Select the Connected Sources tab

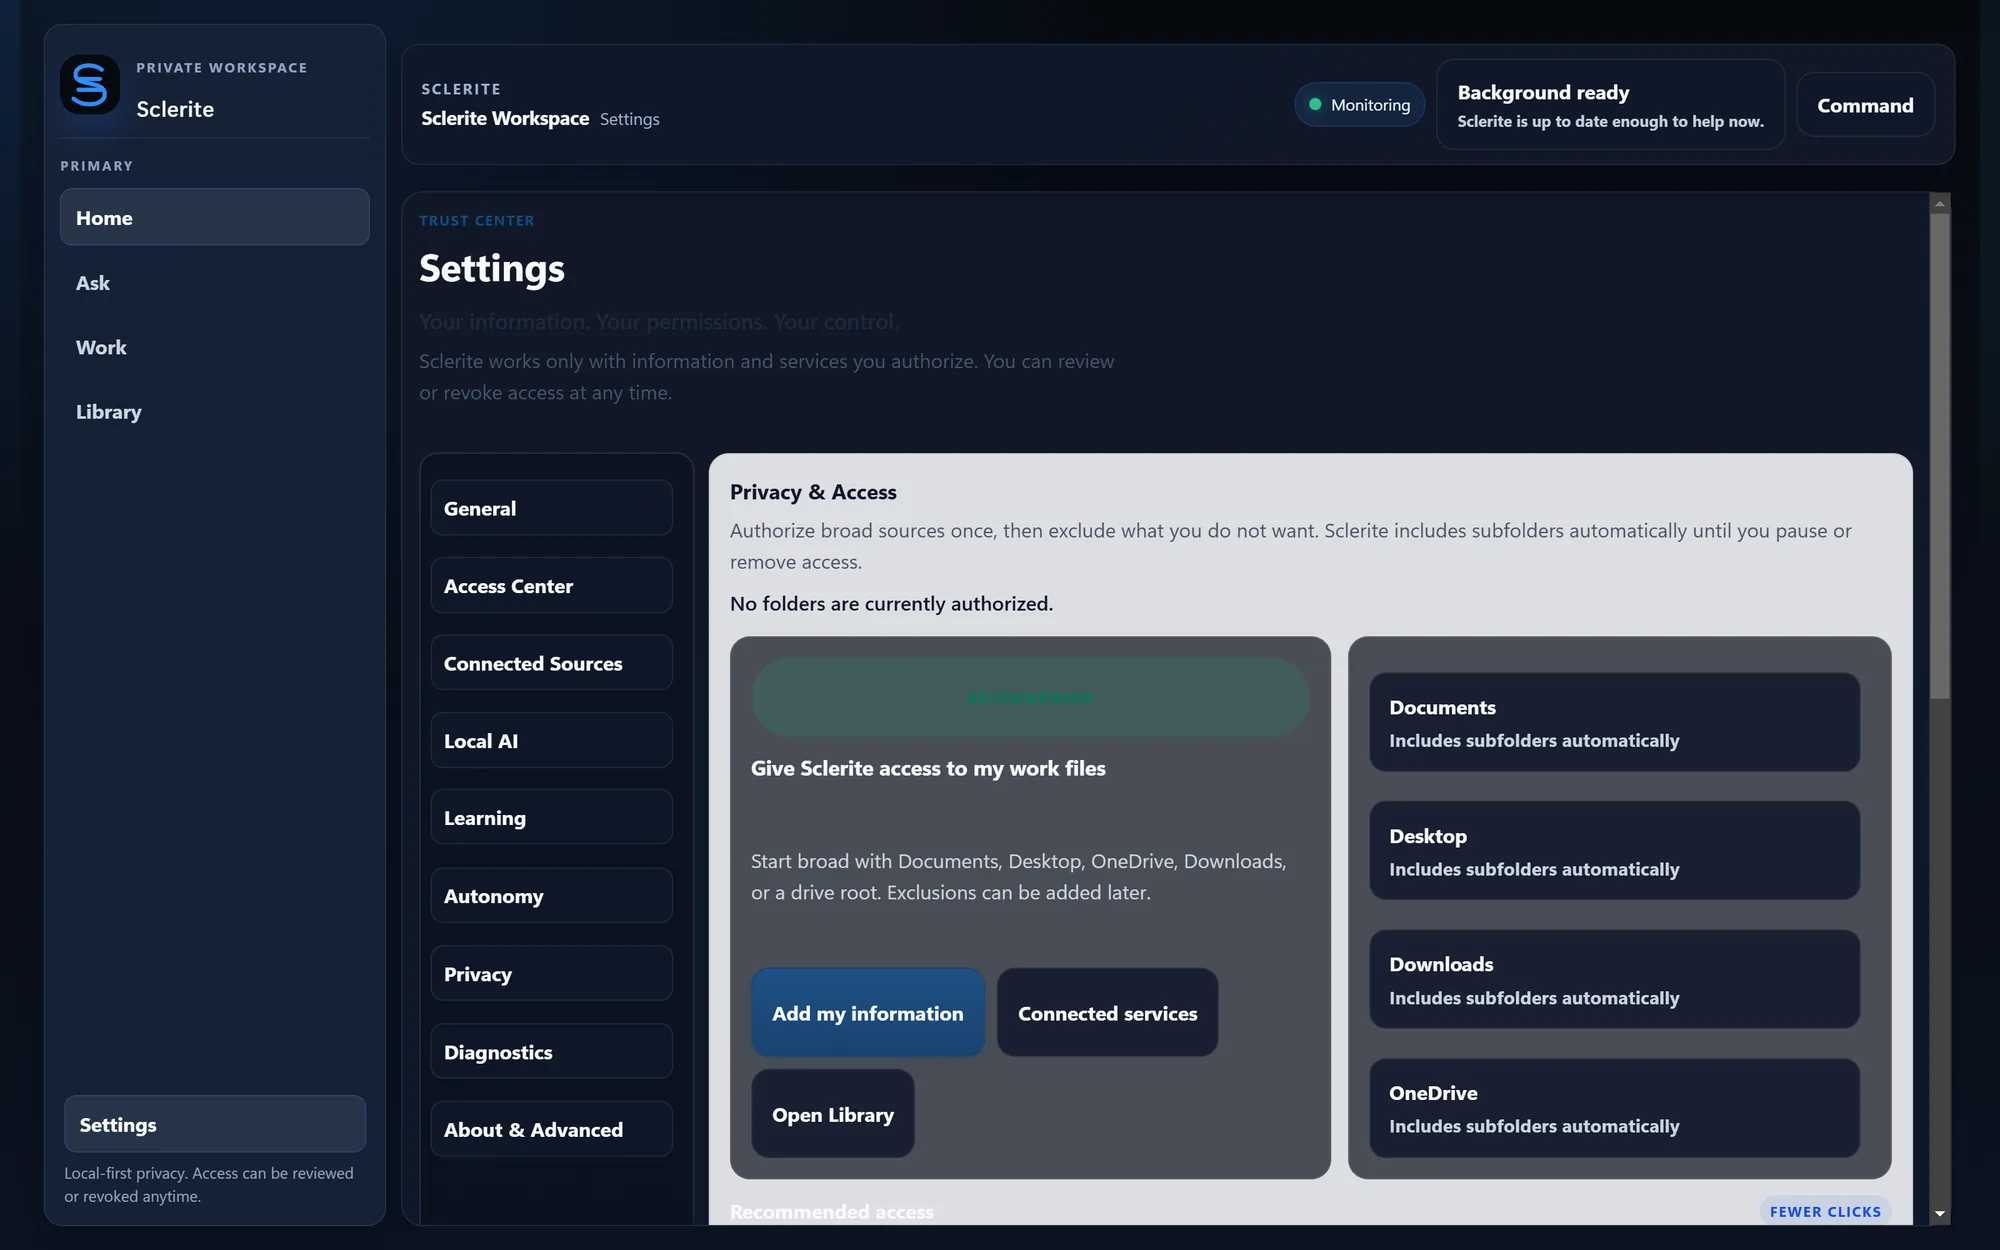point(551,663)
